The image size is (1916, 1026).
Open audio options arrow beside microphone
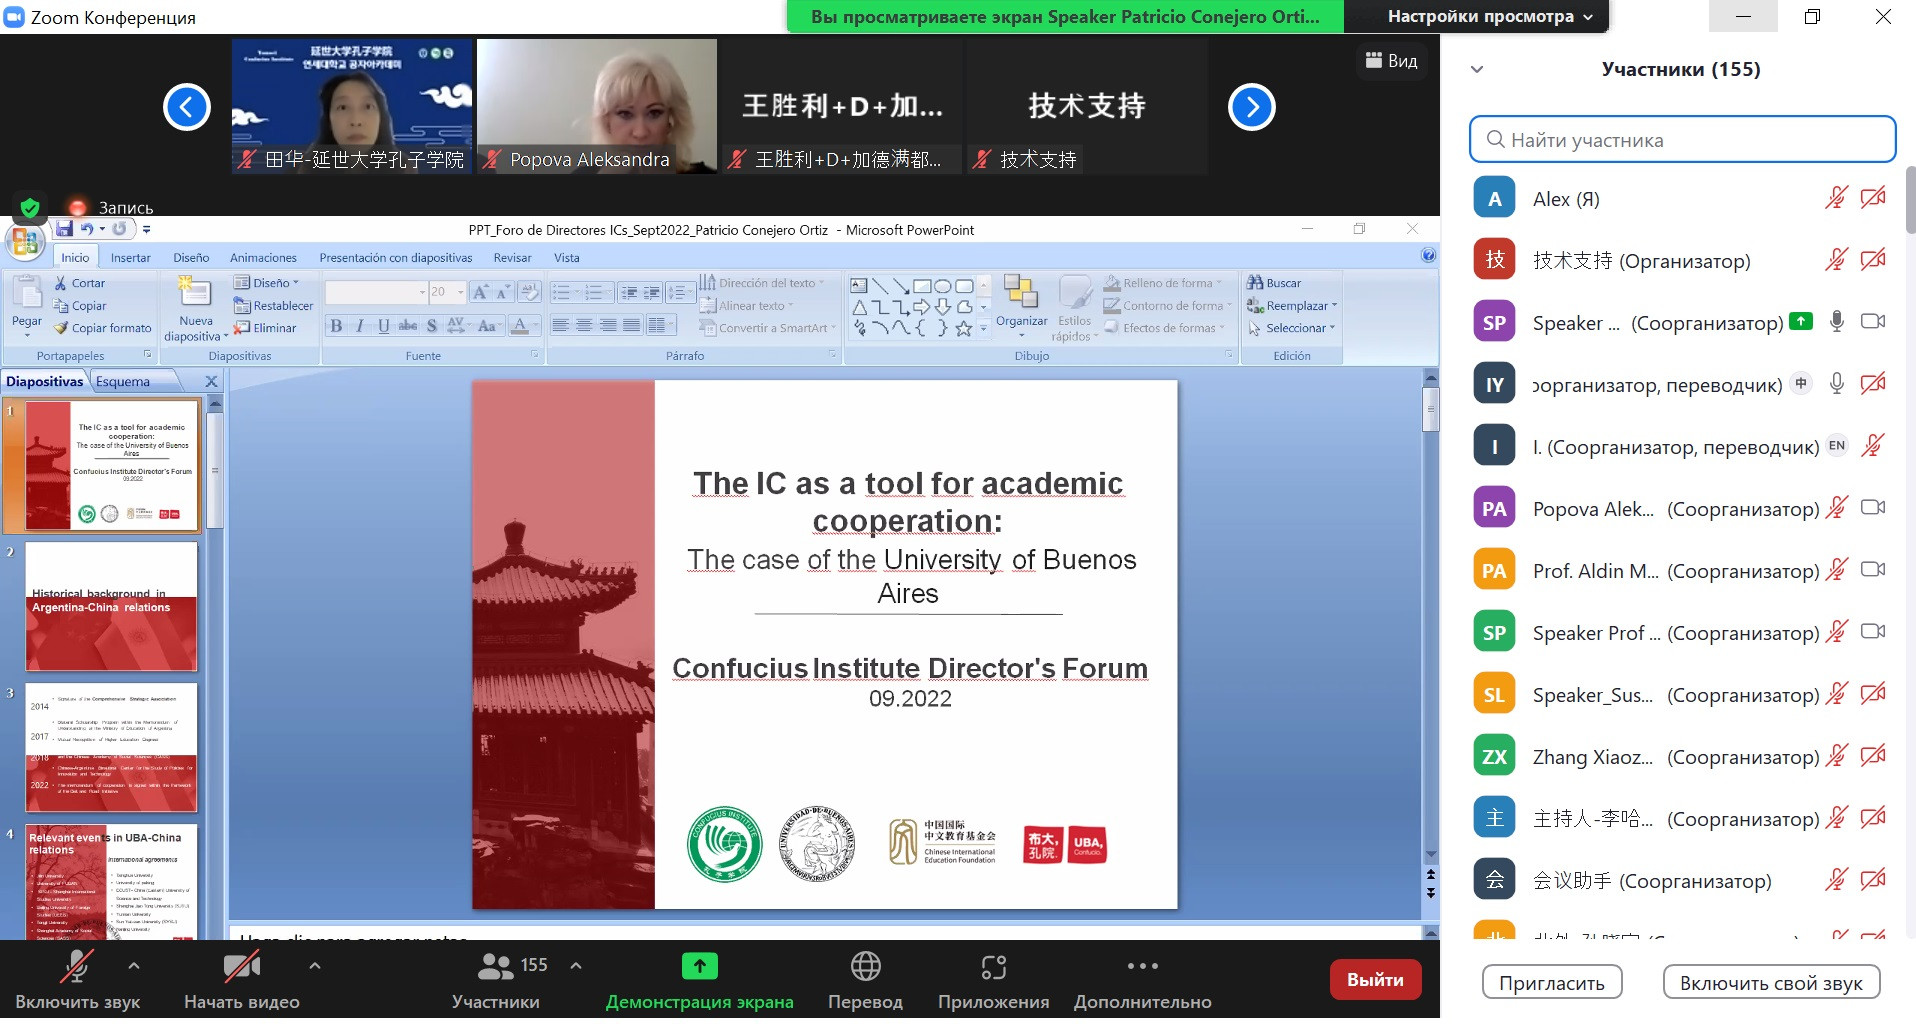134,966
